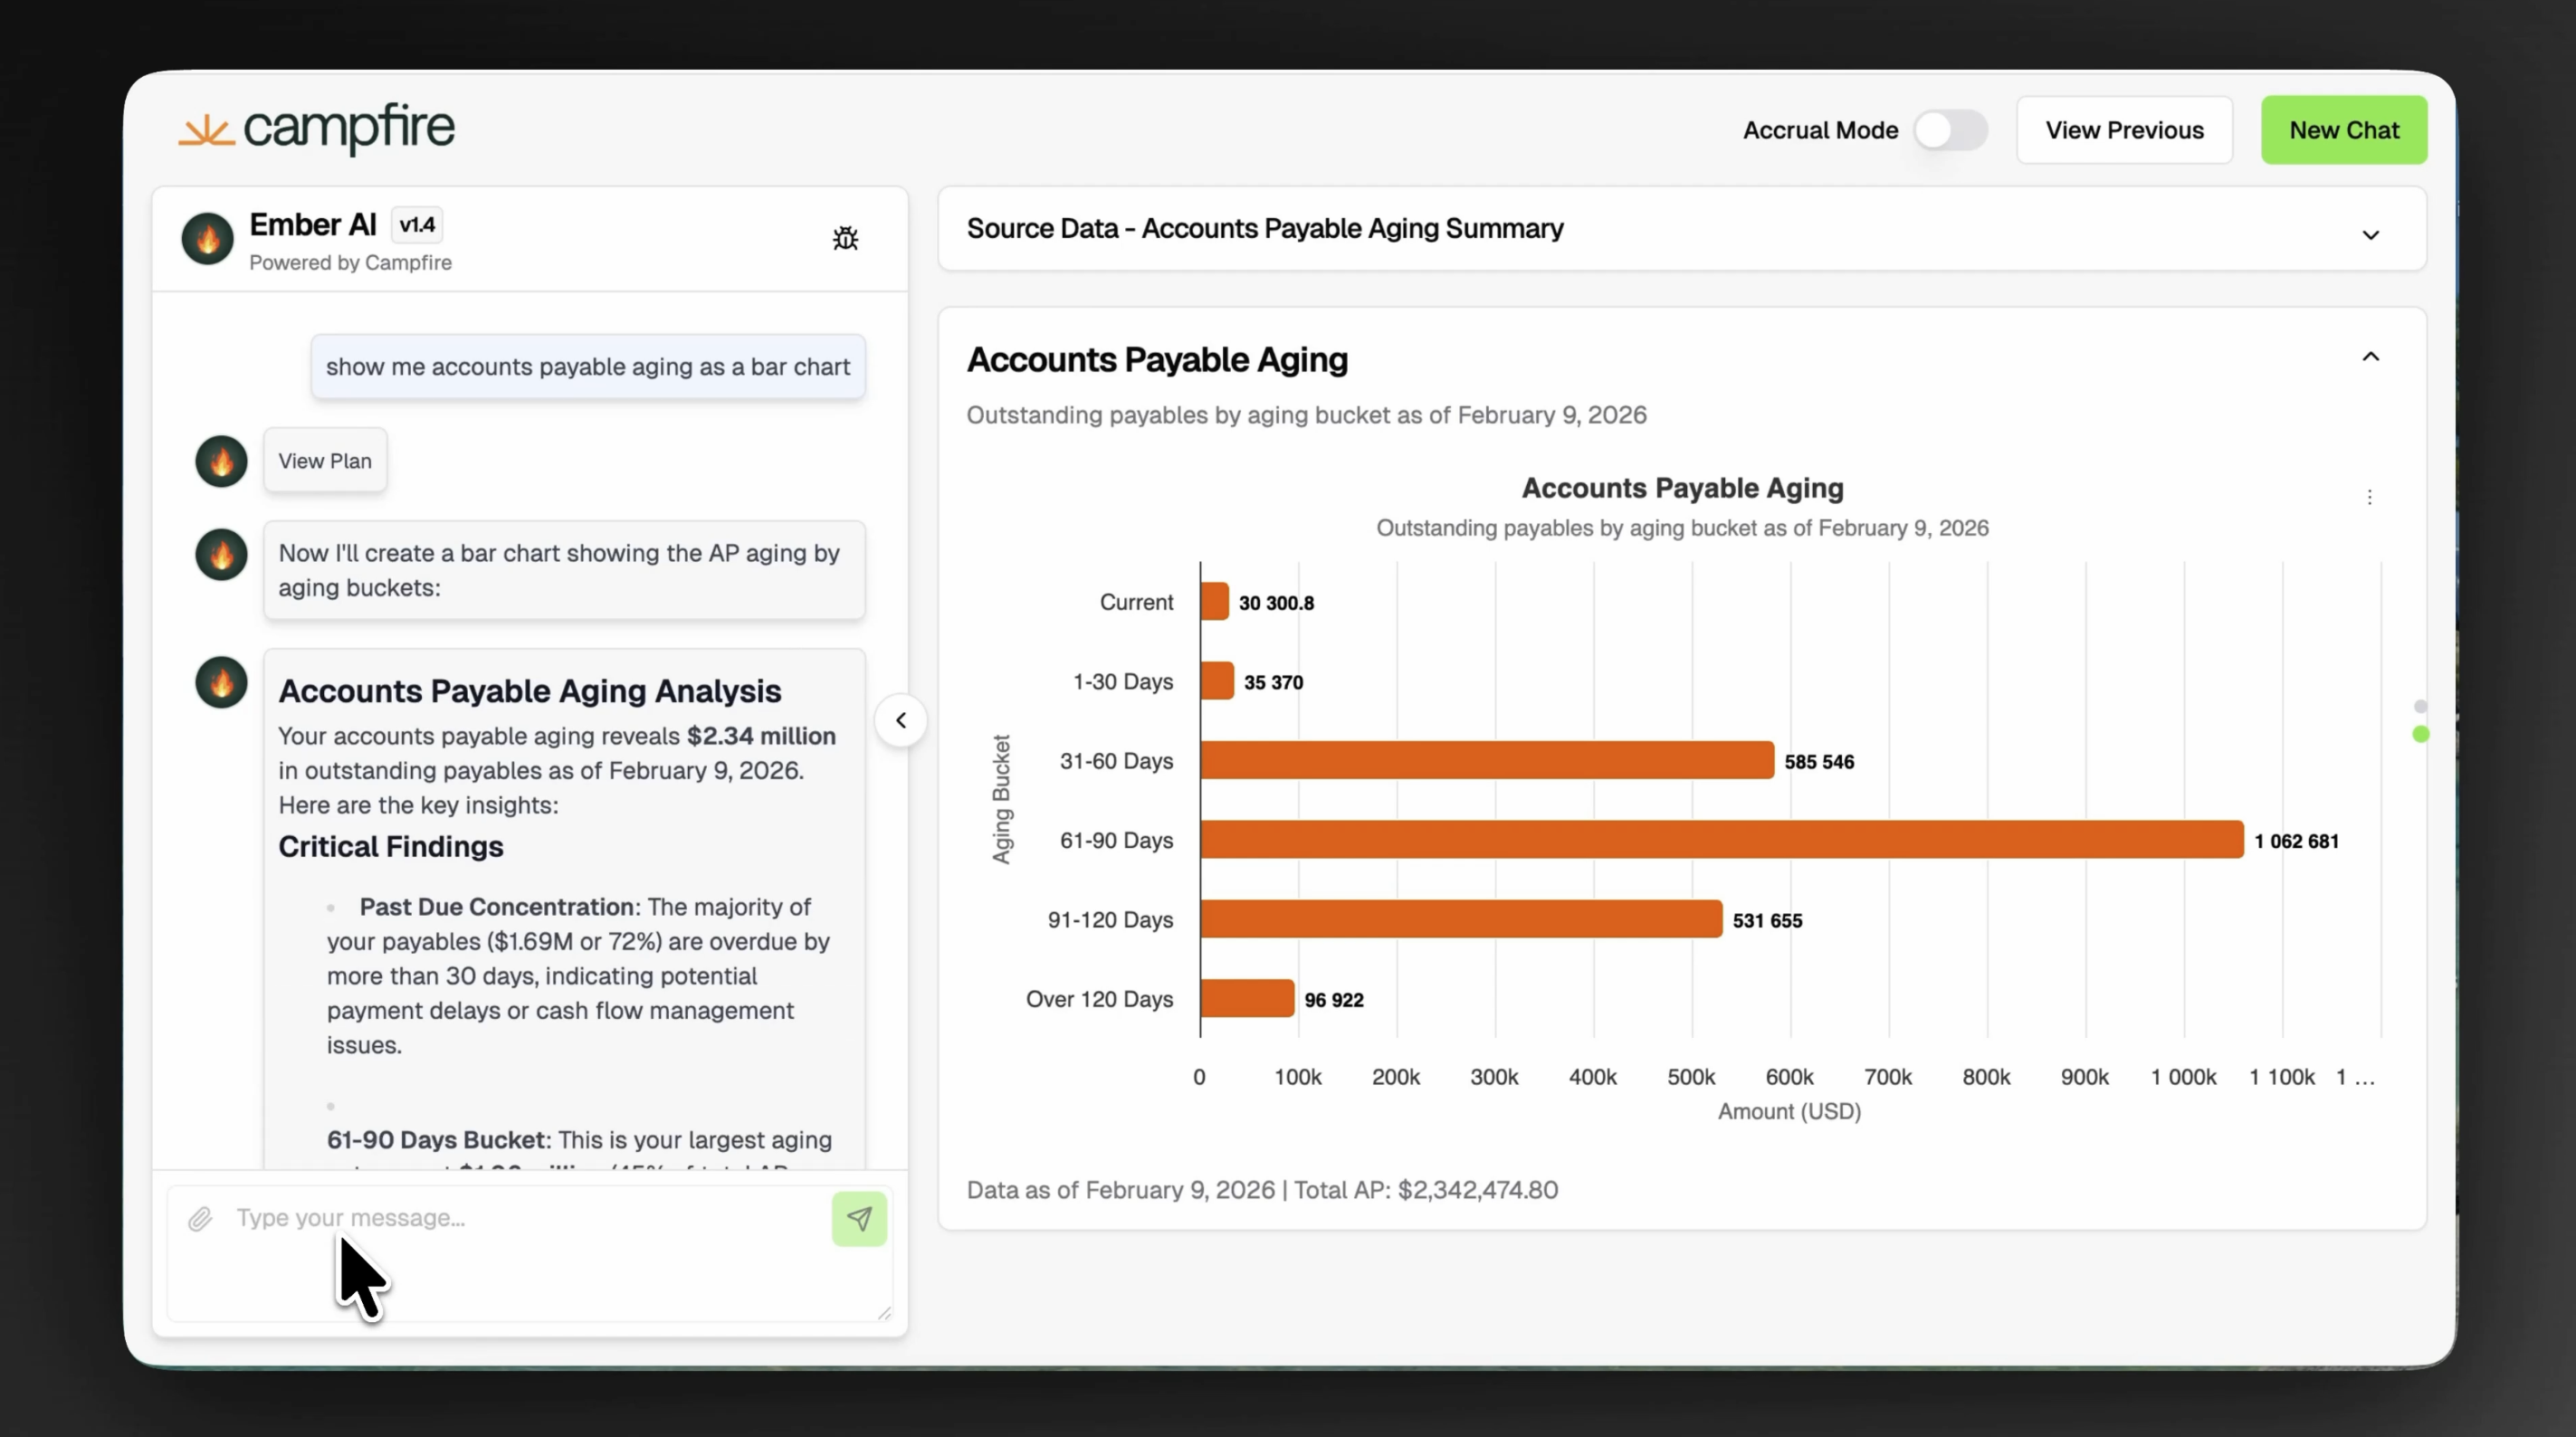Click the bug report icon
The height and width of the screenshot is (1437, 2576).
845,238
